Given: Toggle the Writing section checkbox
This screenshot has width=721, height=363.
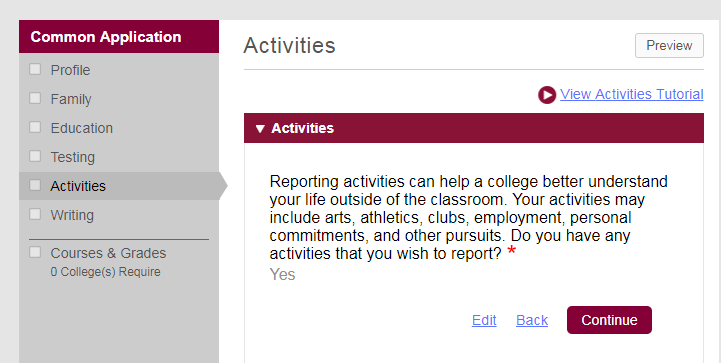Looking at the screenshot, I should (x=35, y=214).
